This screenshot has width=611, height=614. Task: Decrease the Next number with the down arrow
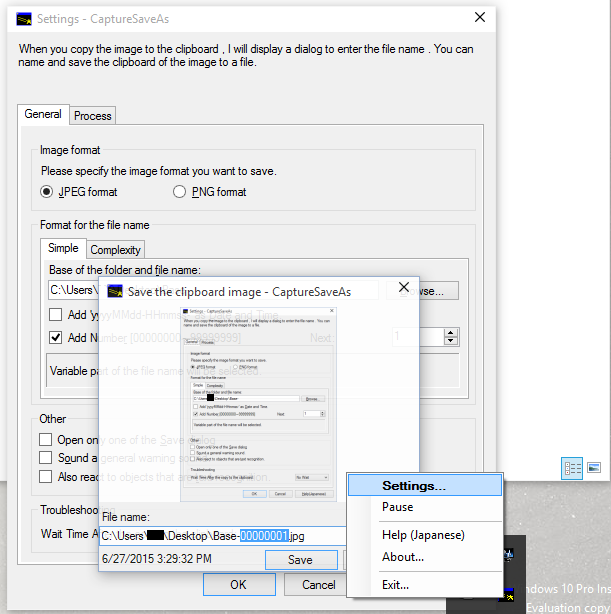click(450, 341)
